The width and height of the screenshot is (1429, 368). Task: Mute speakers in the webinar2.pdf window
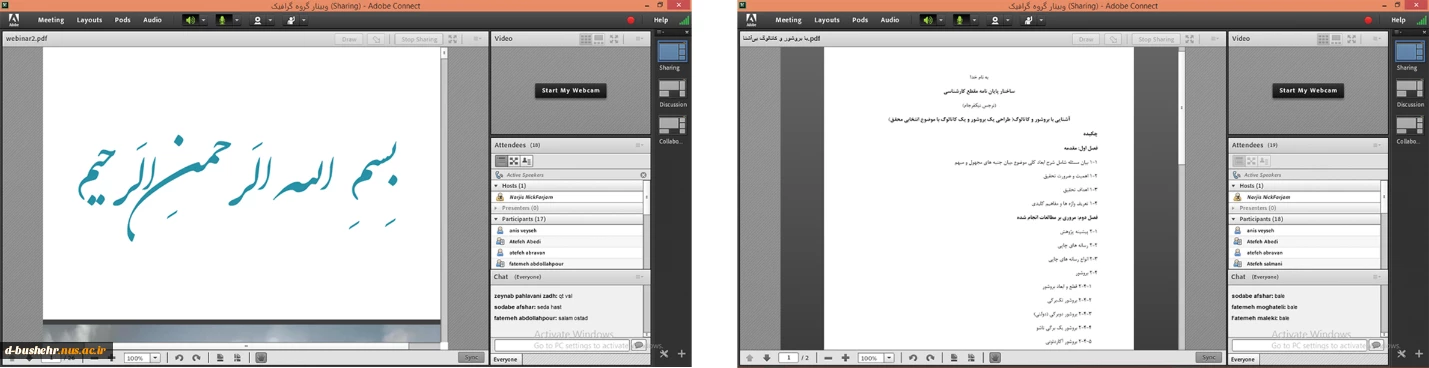coord(190,20)
